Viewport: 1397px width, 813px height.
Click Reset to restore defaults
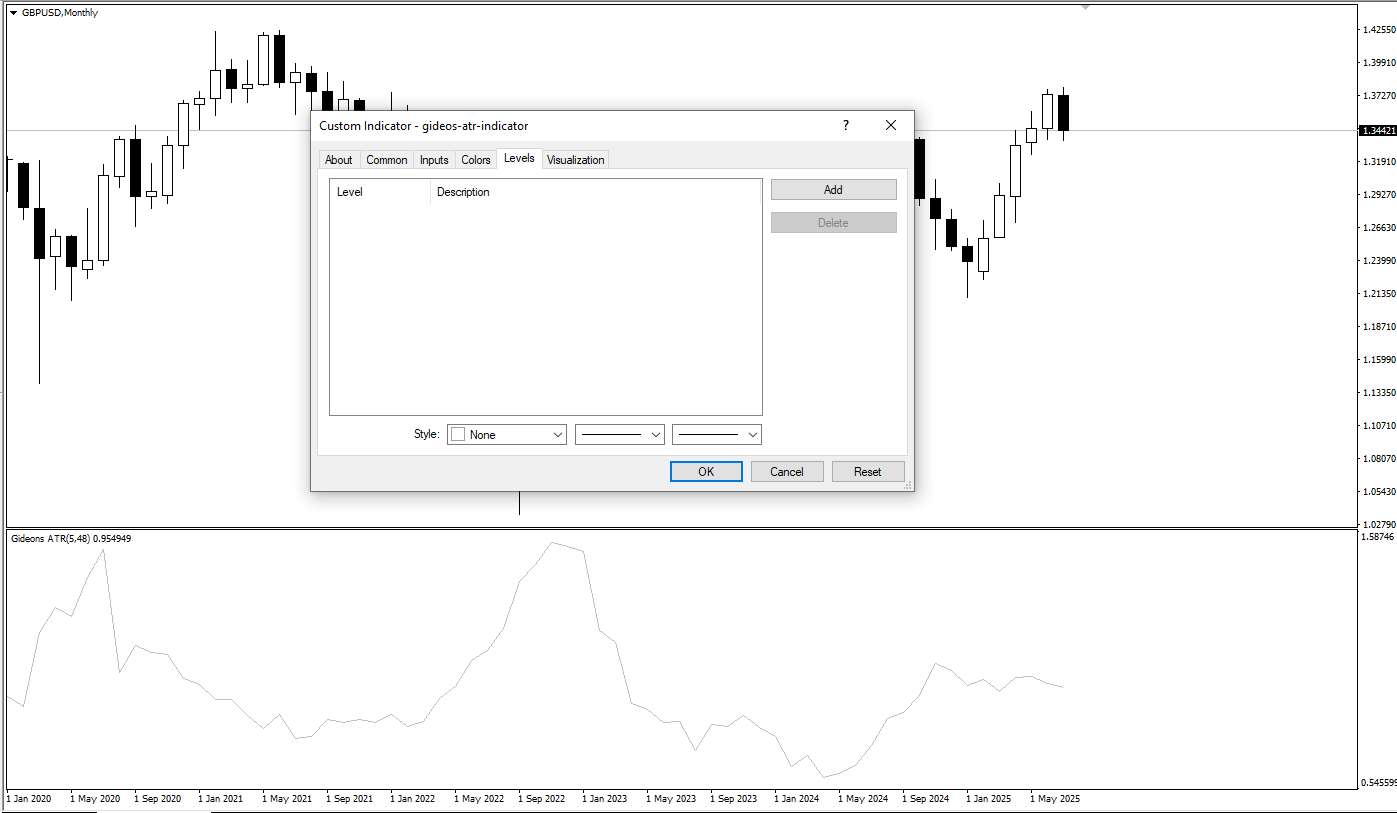tap(868, 472)
